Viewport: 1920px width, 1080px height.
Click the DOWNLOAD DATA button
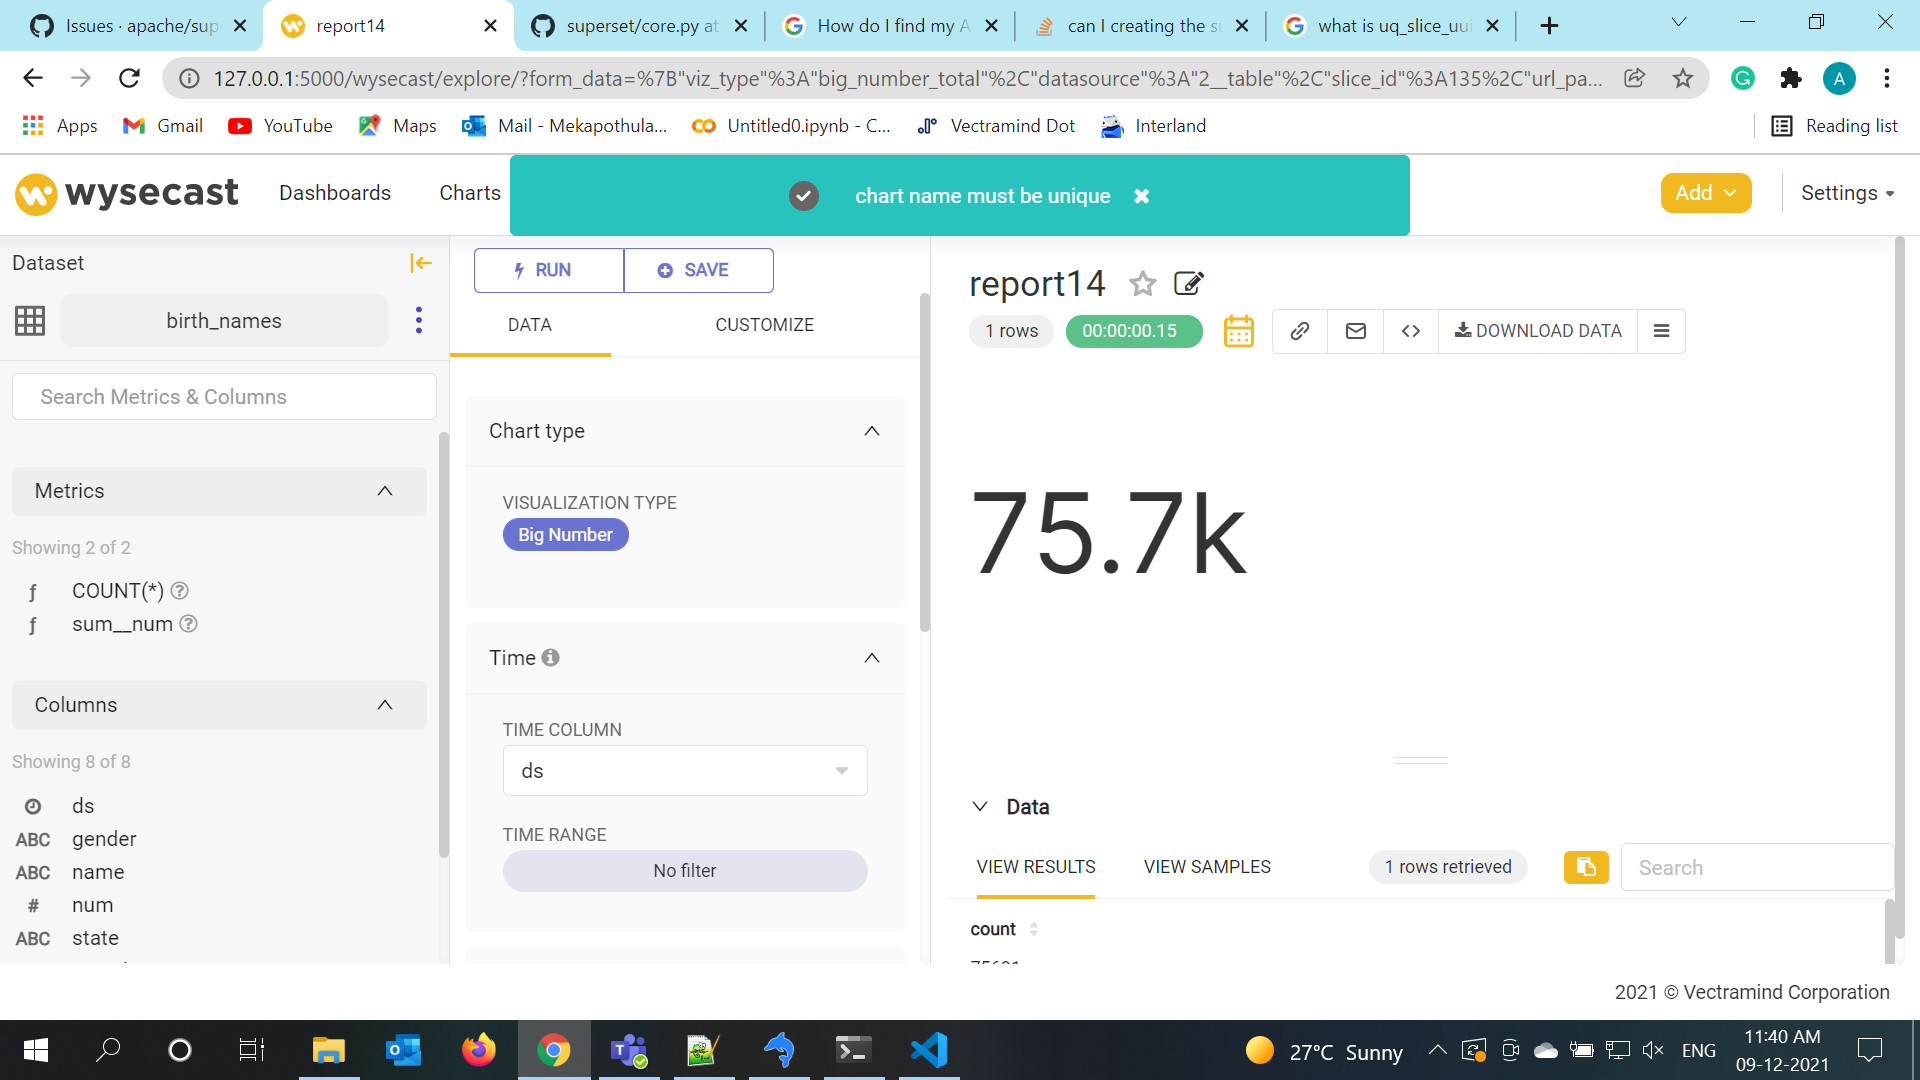[1537, 331]
